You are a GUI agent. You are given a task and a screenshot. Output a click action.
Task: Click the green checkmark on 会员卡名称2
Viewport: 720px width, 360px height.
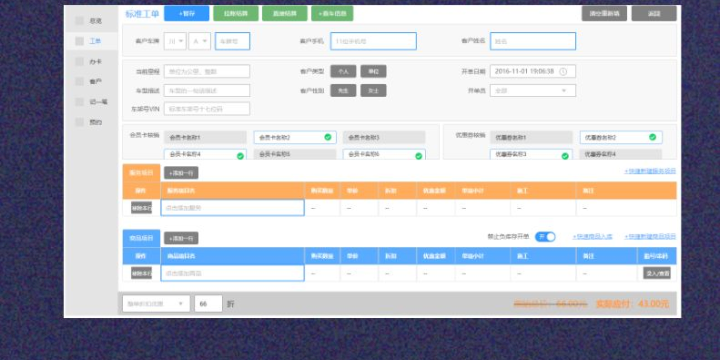click(328, 137)
